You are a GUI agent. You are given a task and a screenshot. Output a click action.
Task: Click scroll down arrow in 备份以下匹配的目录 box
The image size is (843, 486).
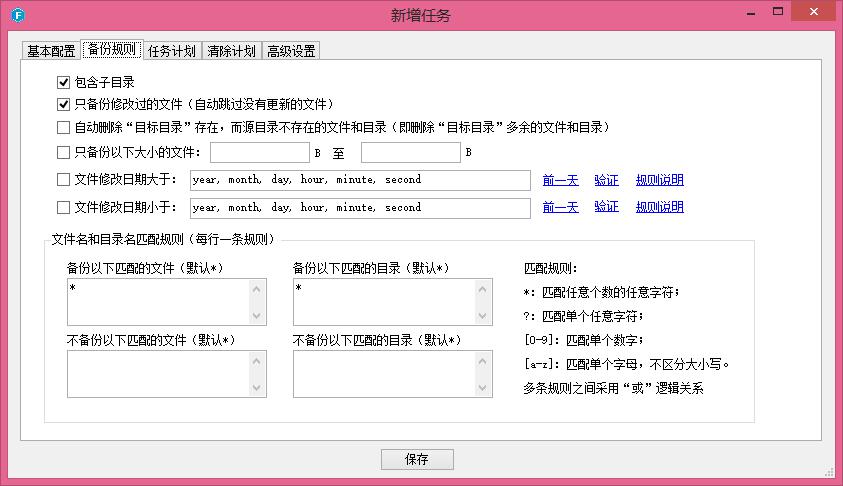pos(482,316)
